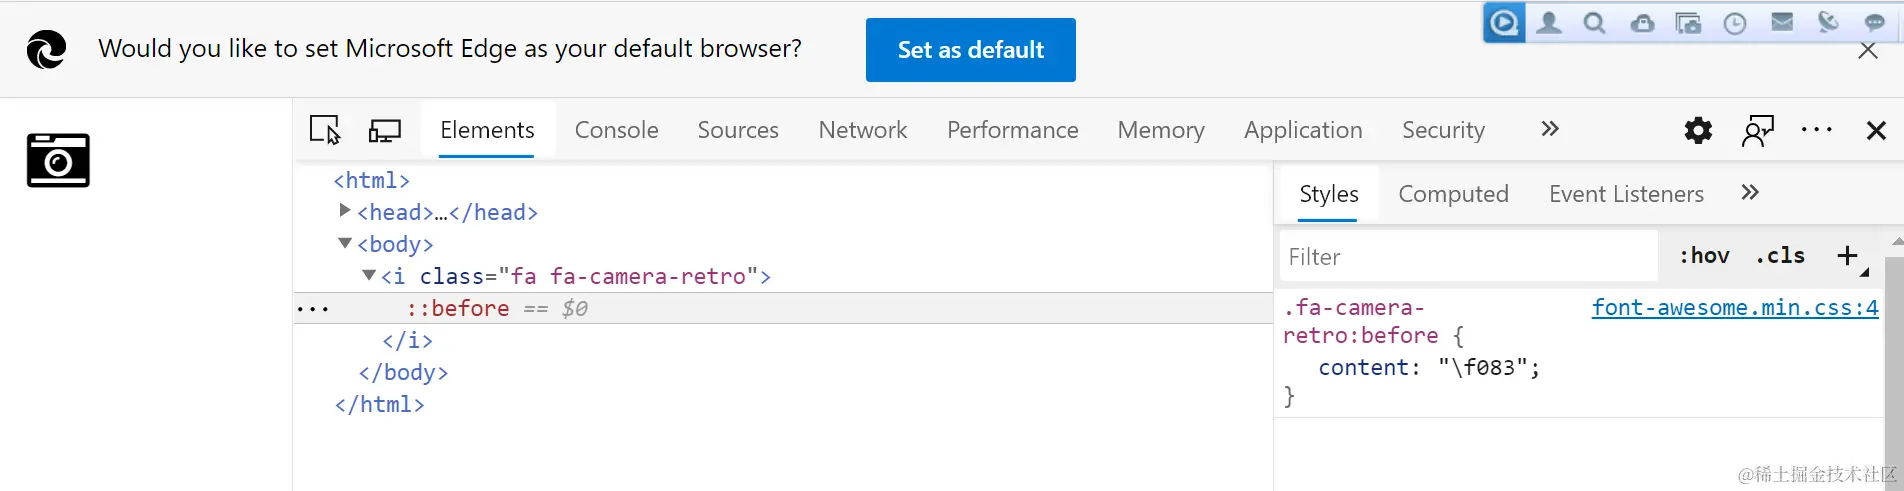1904x491 pixels.
Task: Open DevTools settings gear
Action: pos(1698,130)
